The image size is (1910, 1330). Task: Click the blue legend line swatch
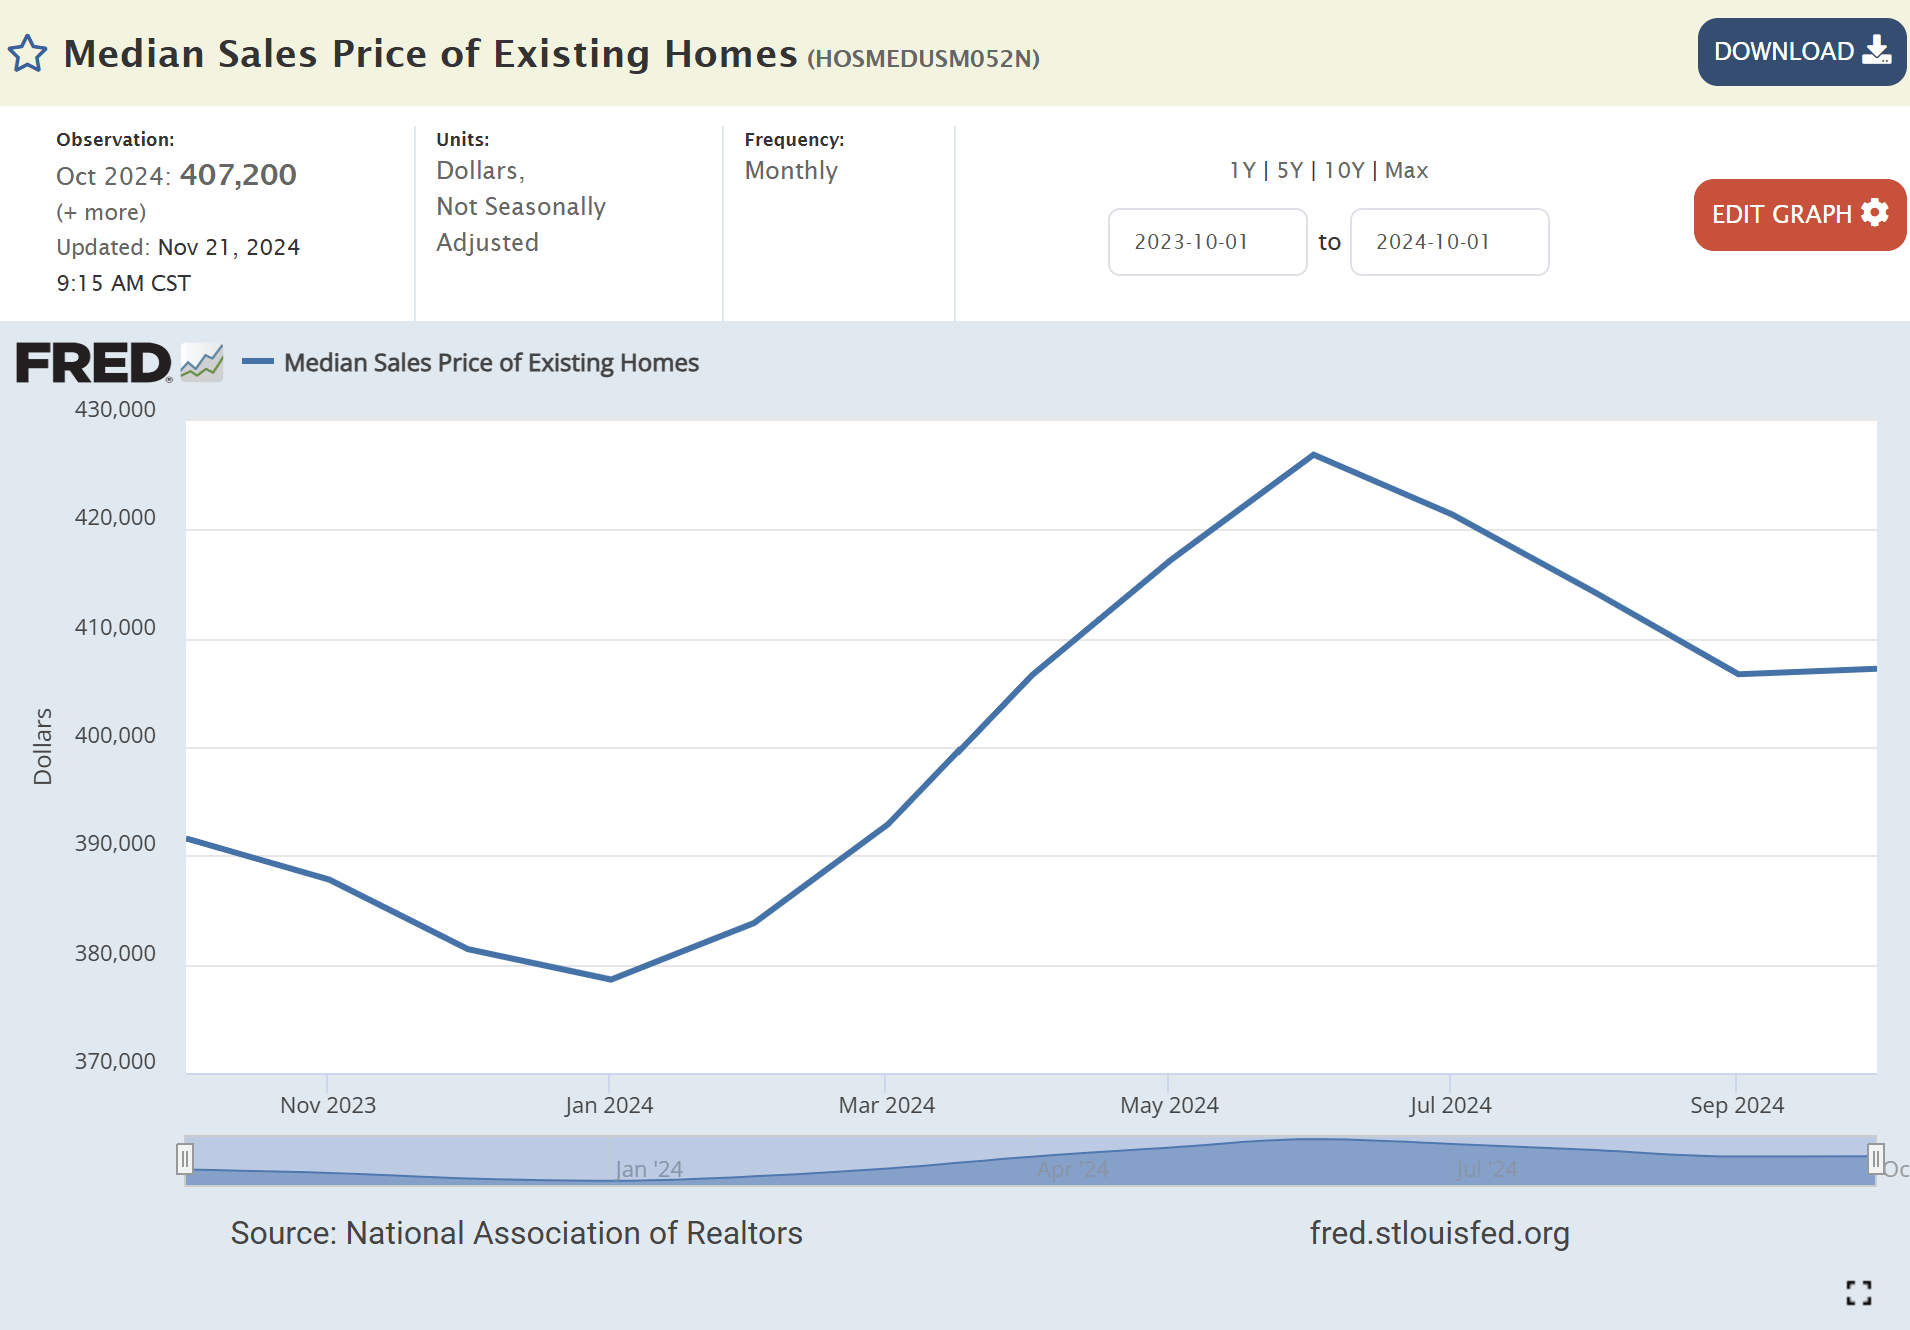click(x=258, y=362)
